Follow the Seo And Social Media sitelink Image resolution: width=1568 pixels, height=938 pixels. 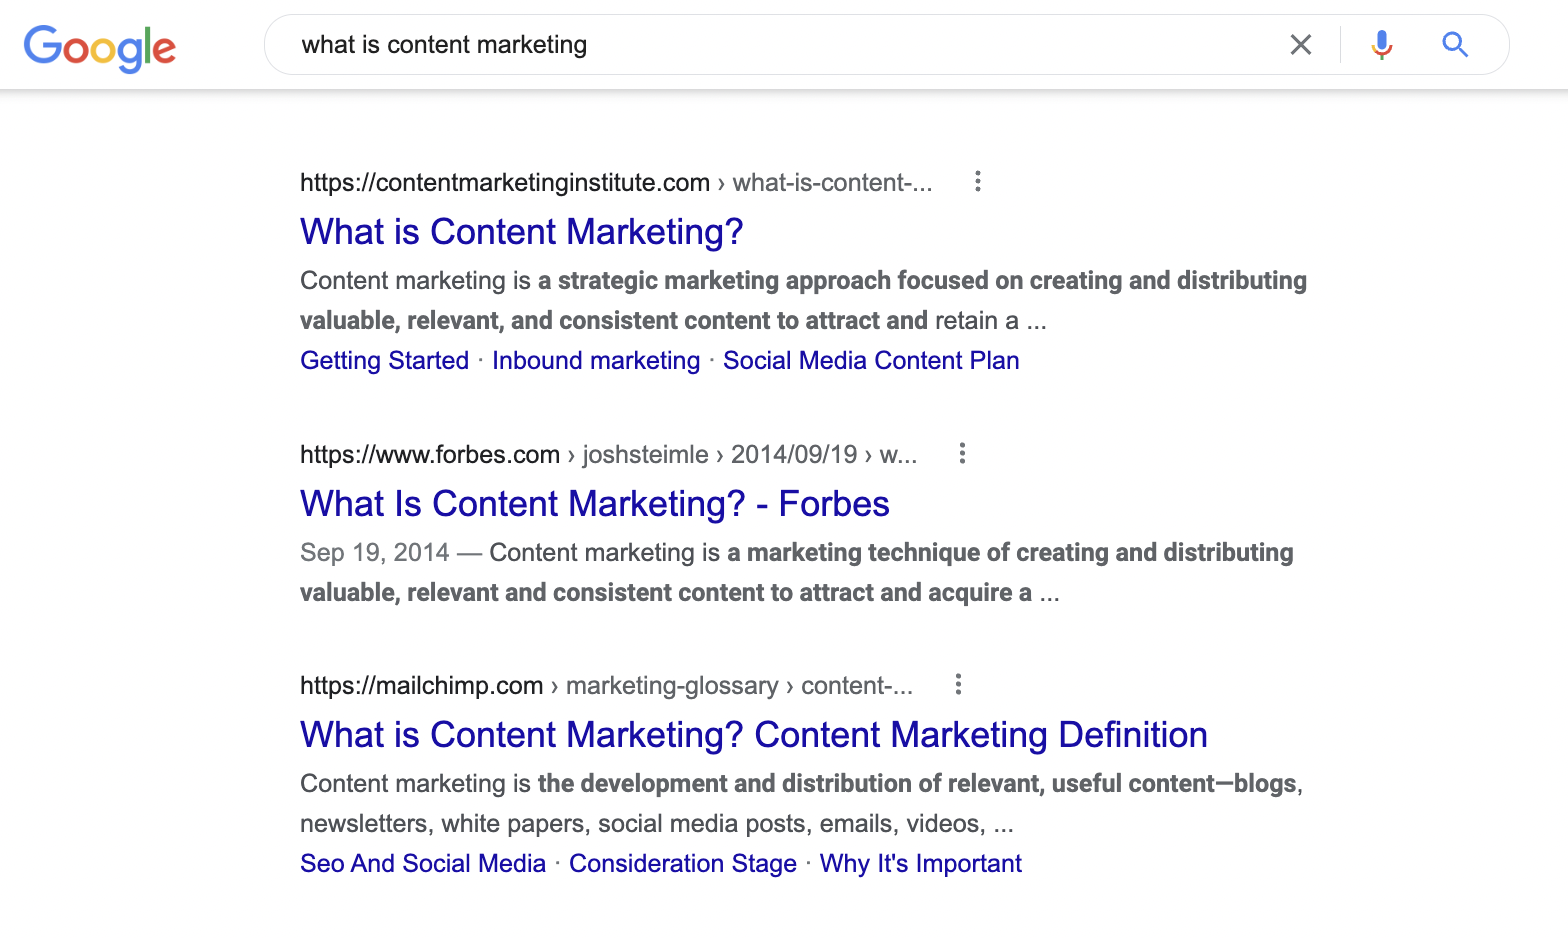pyautogui.click(x=422, y=864)
